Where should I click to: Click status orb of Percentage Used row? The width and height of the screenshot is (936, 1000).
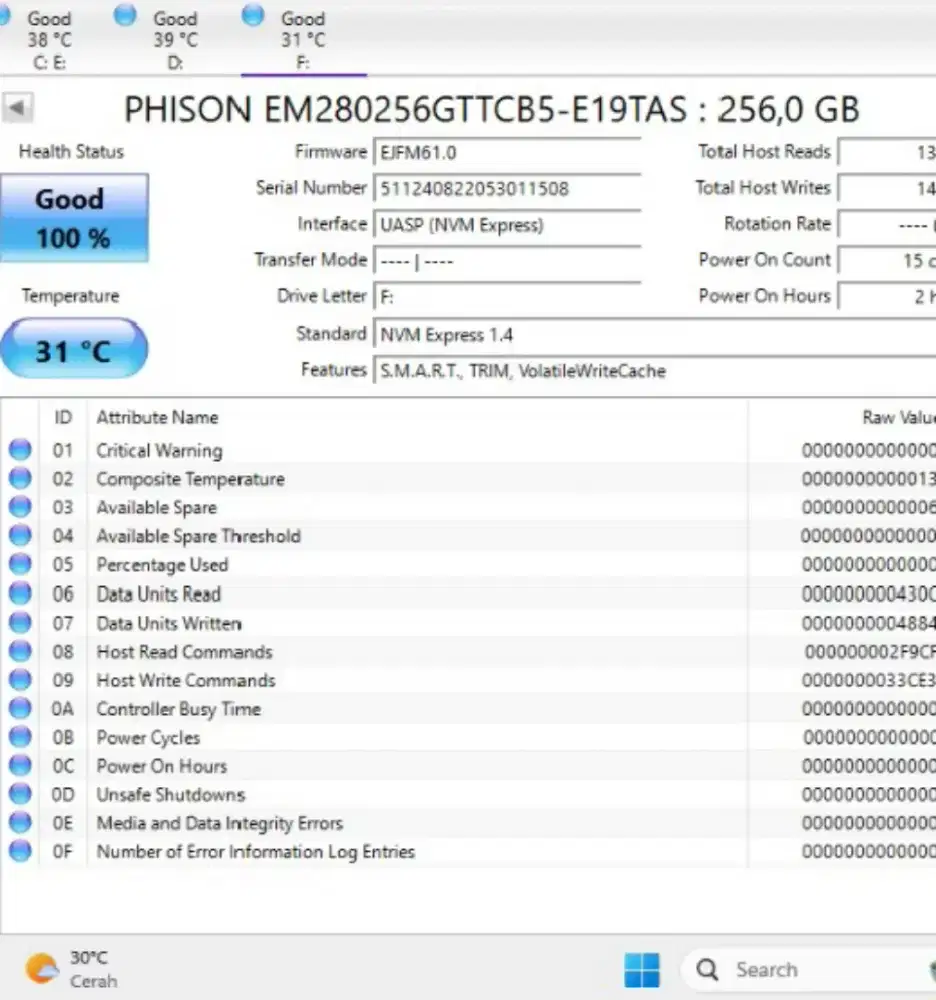[20, 564]
